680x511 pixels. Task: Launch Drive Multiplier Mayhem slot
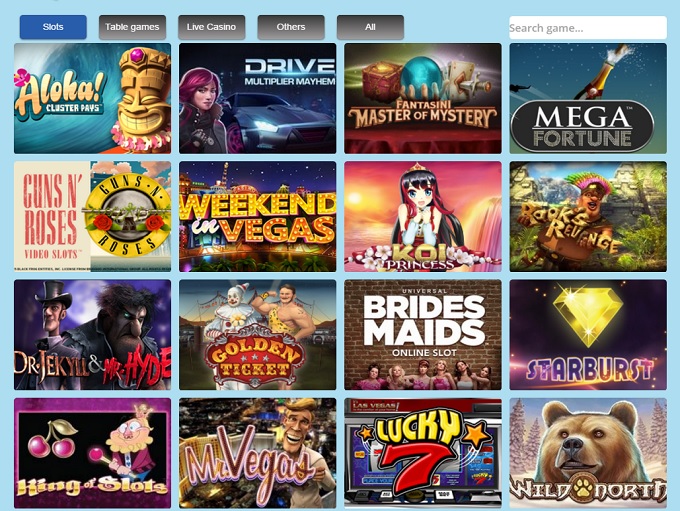pyautogui.click(x=258, y=98)
